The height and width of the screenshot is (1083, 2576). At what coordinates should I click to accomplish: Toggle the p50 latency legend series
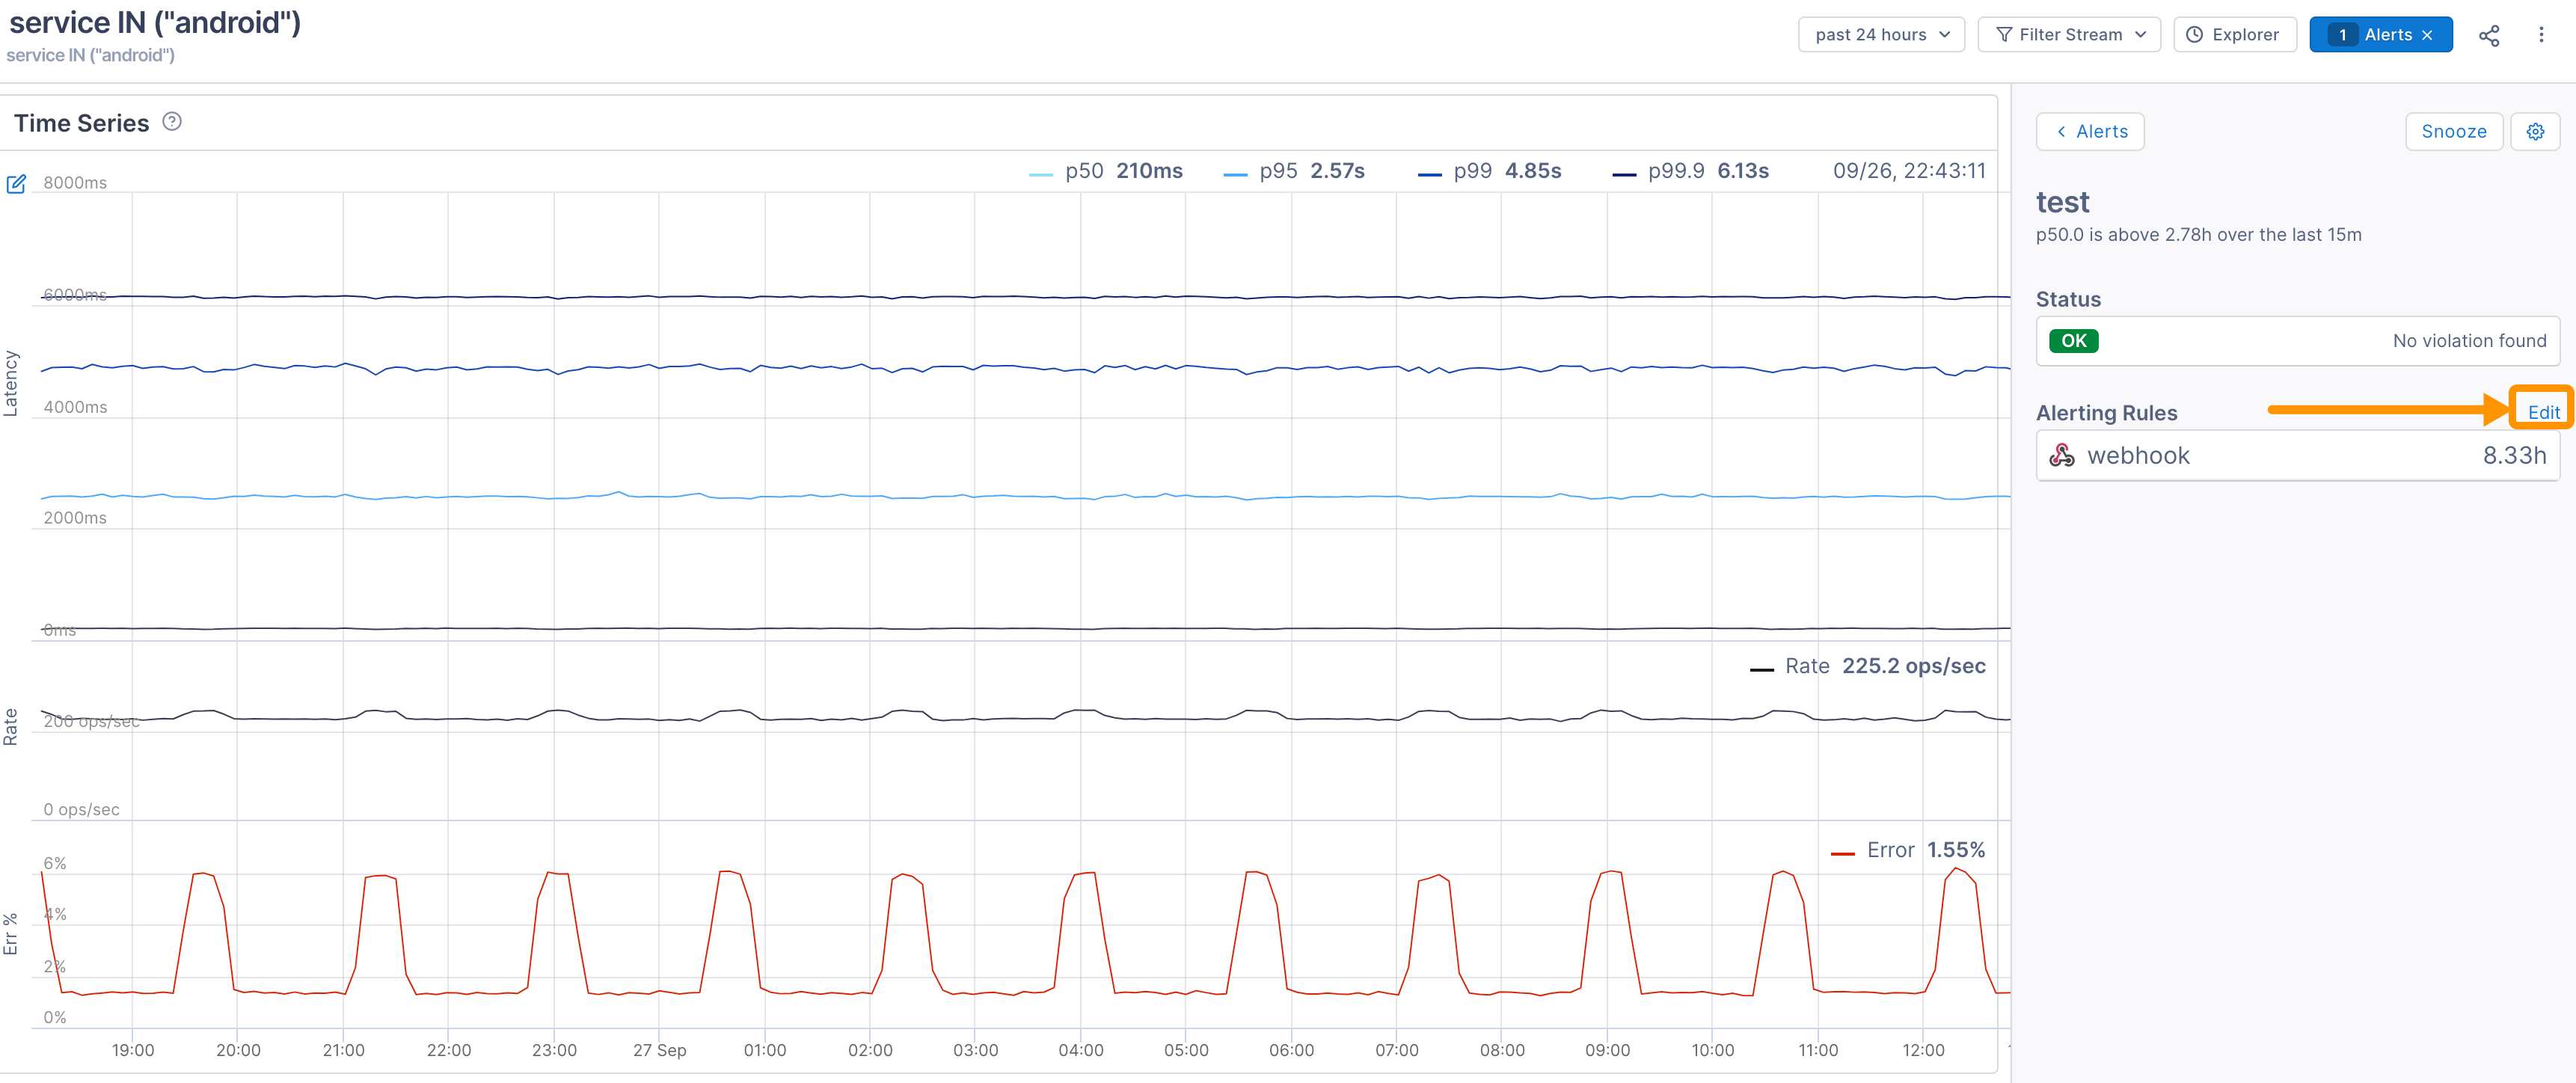pyautogui.click(x=1105, y=171)
